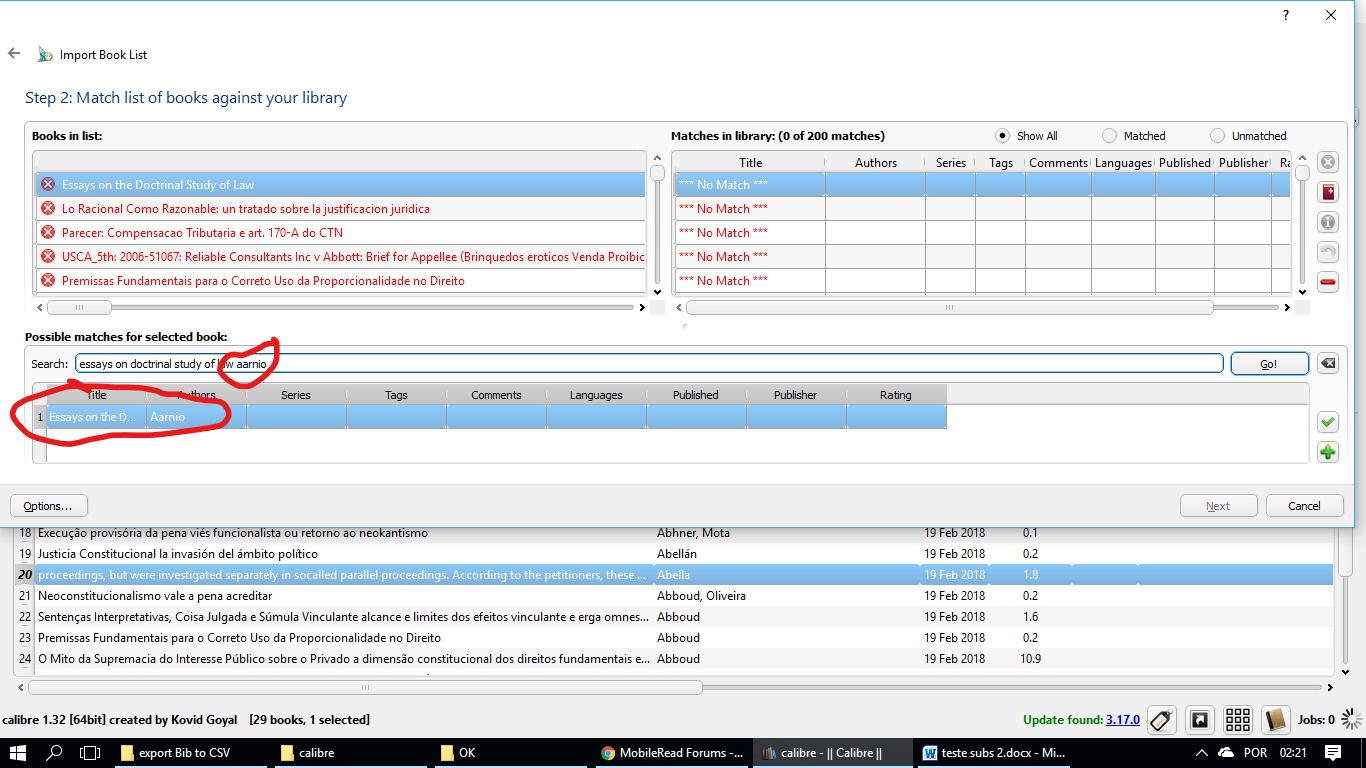
Task: Toggle the cover grid view icon
Action: 1237,719
